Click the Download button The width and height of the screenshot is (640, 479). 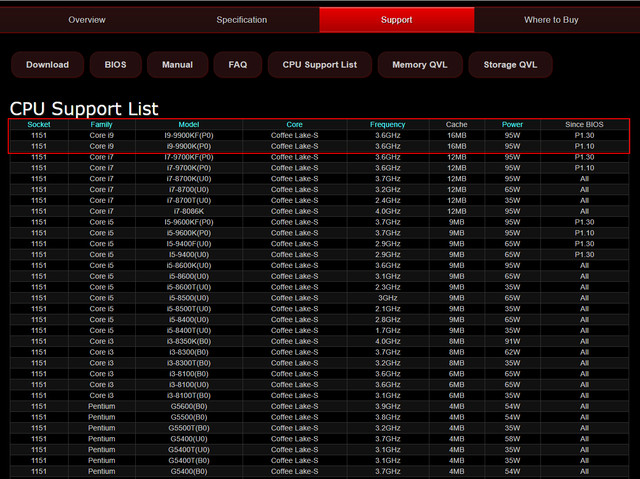(x=47, y=64)
